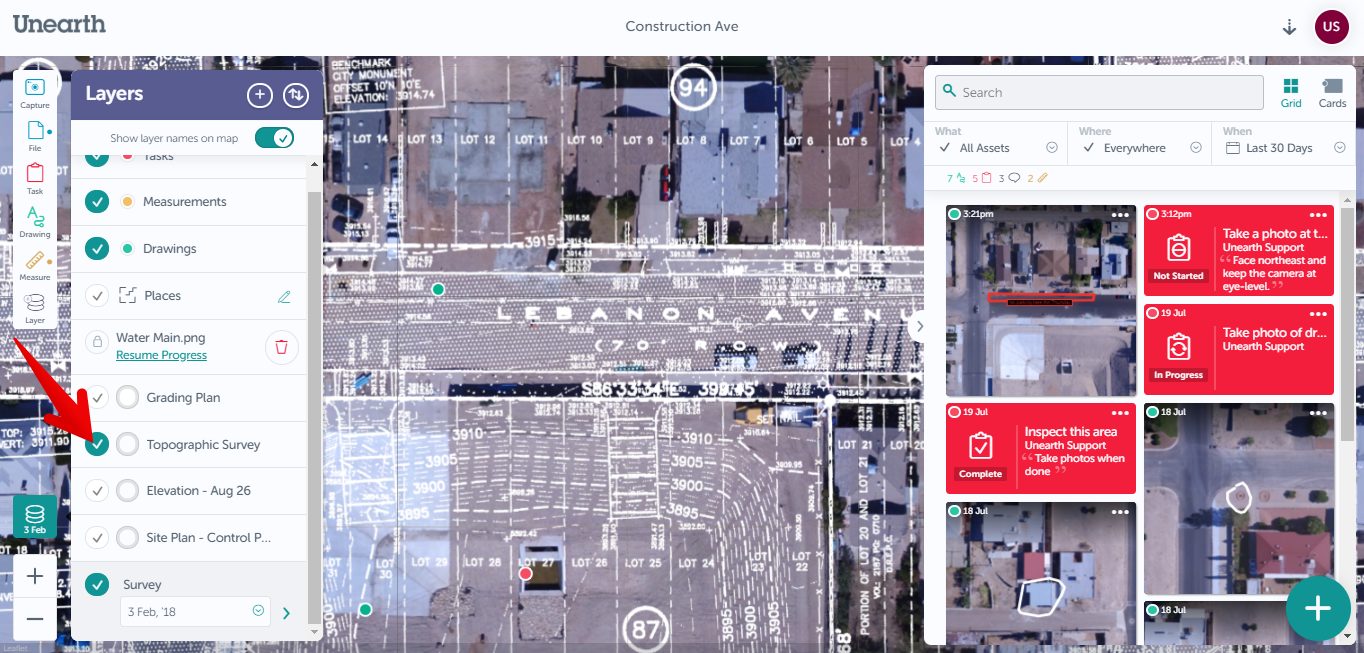Toggle Show layer names on map
This screenshot has width=1364, height=653.
[x=274, y=138]
